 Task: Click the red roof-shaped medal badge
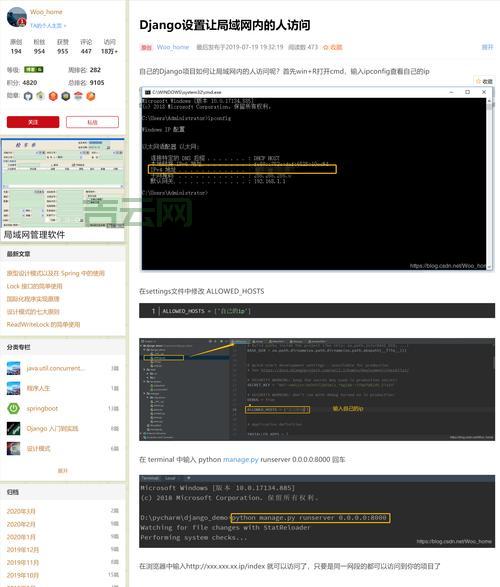point(78,96)
